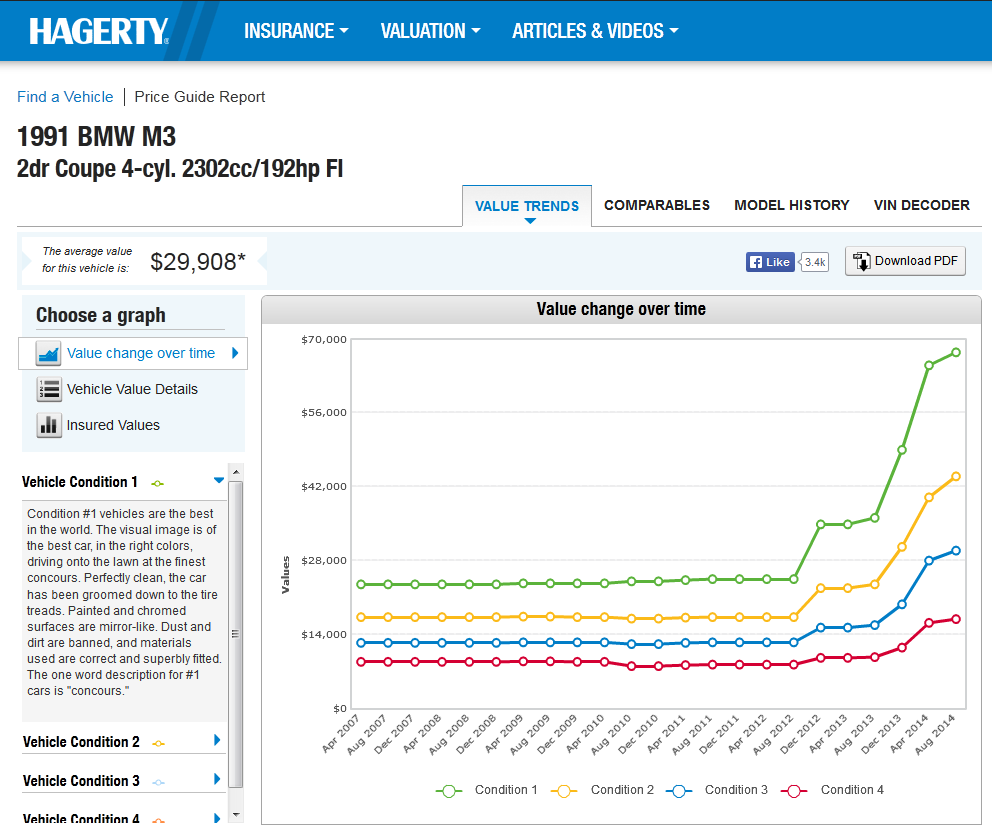
Task: Click the green marker next to Vehicle Condition 1
Action: [158, 483]
